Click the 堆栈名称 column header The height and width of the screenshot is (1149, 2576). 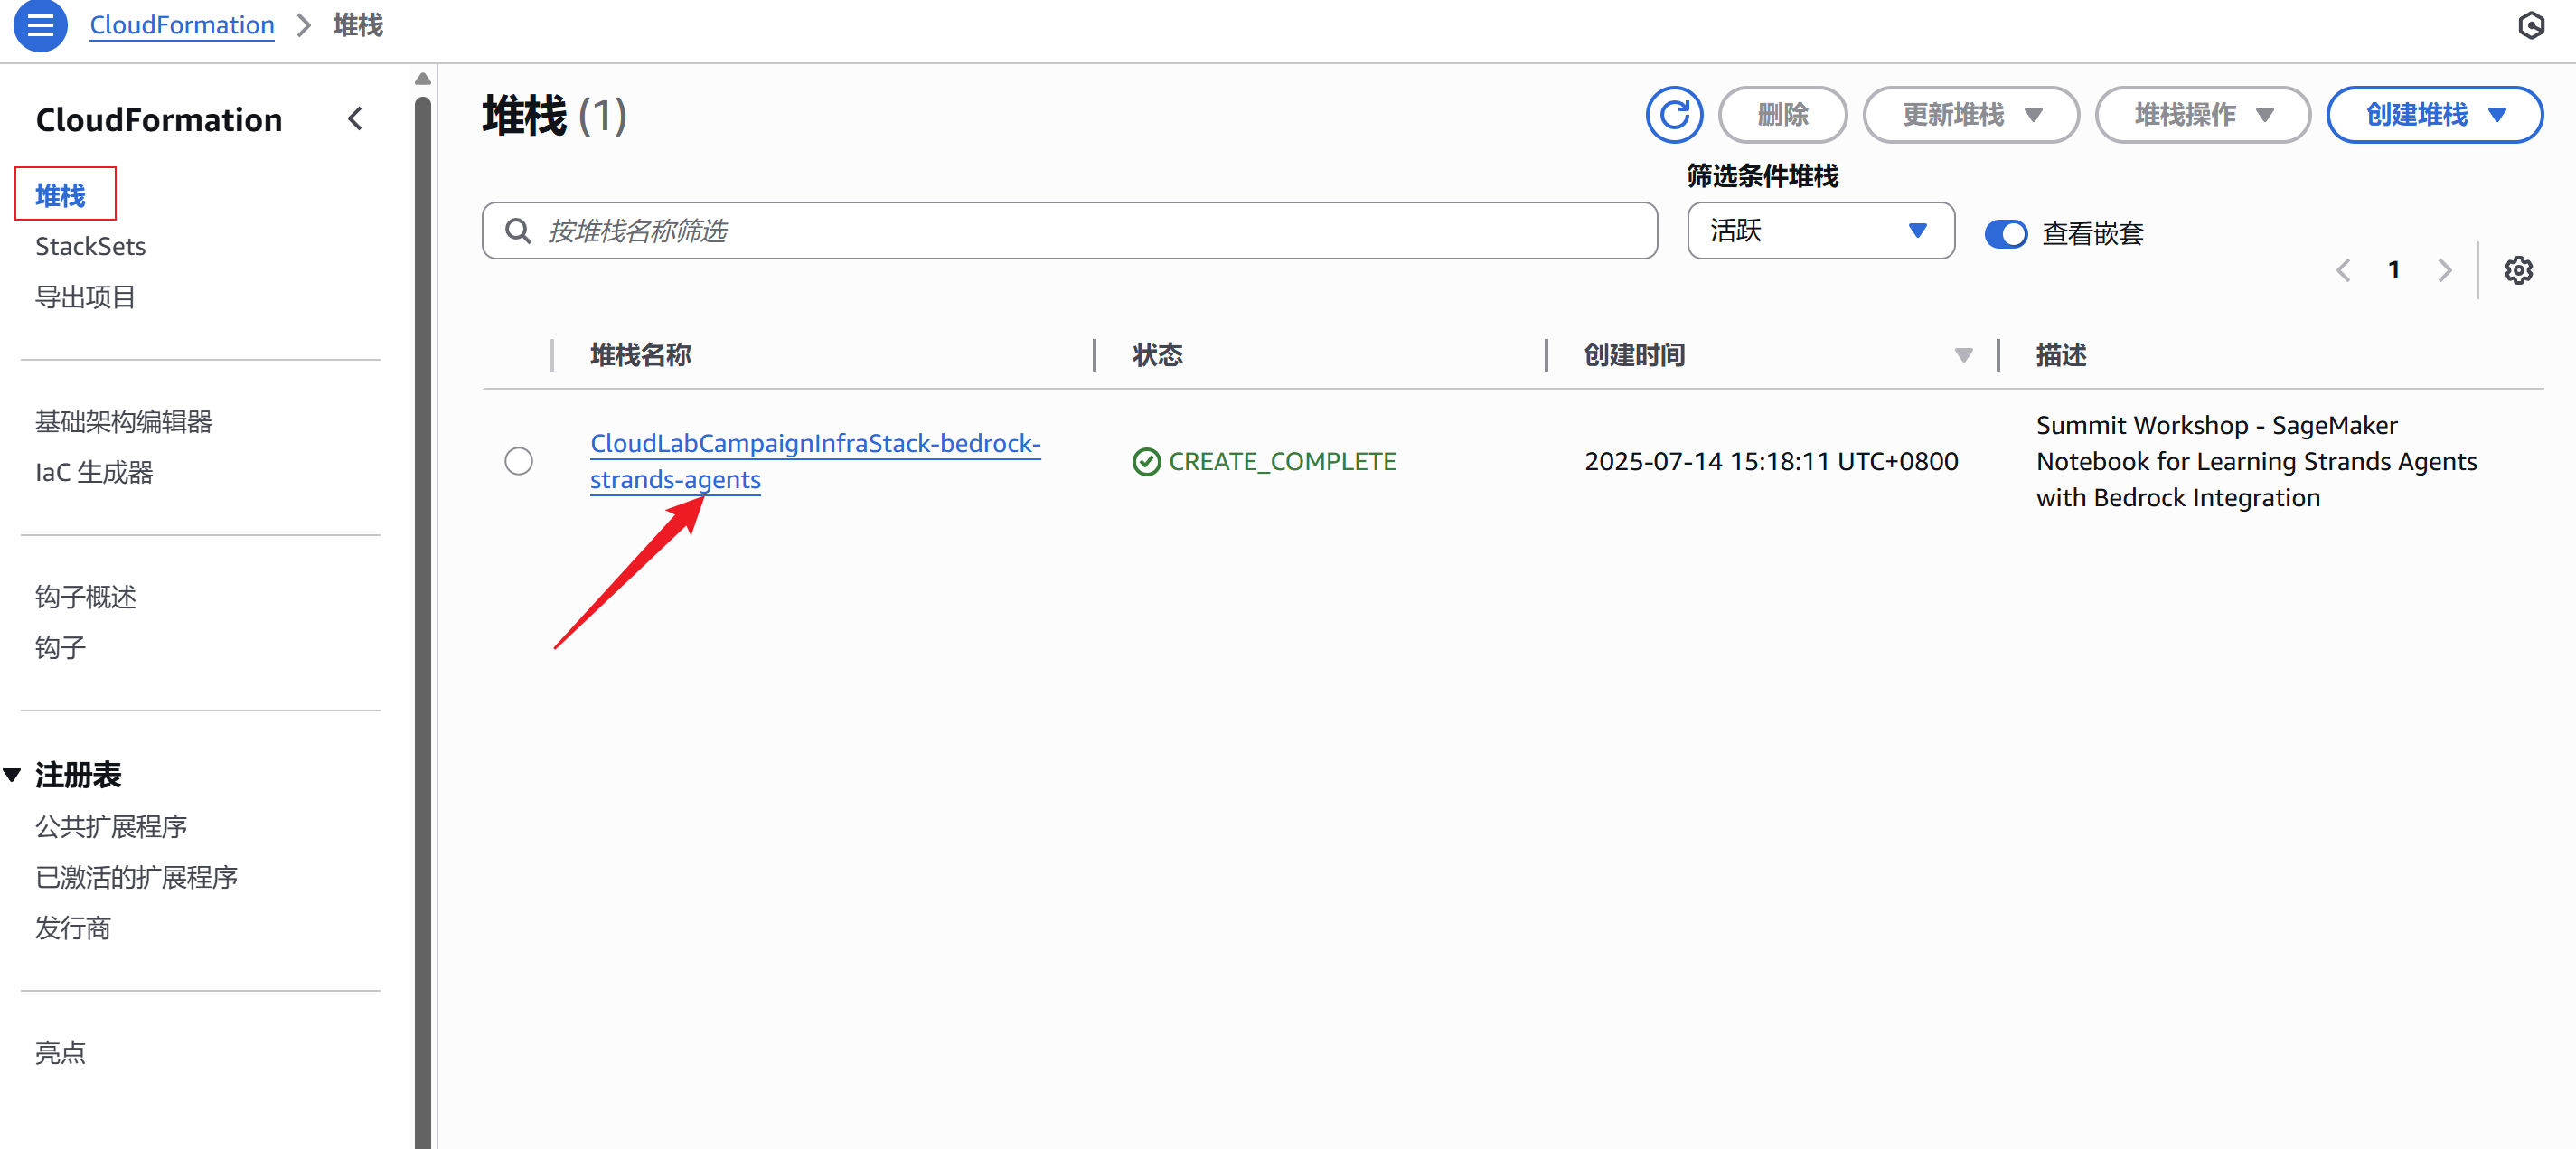[641, 355]
